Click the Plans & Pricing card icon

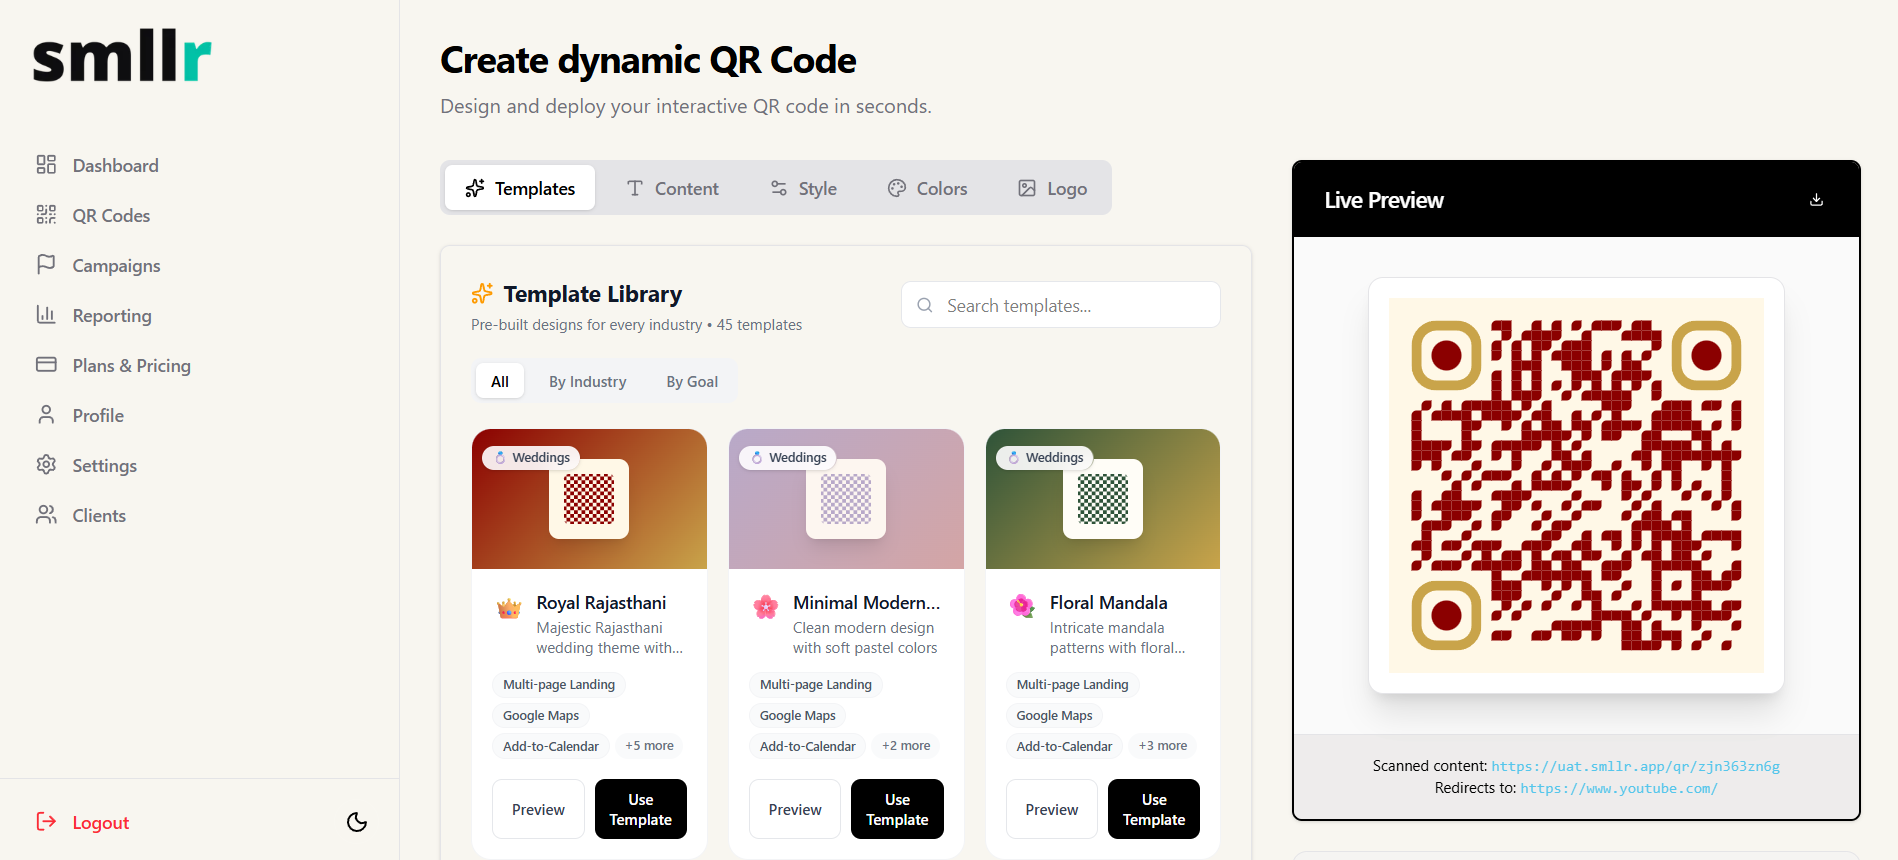click(x=46, y=364)
